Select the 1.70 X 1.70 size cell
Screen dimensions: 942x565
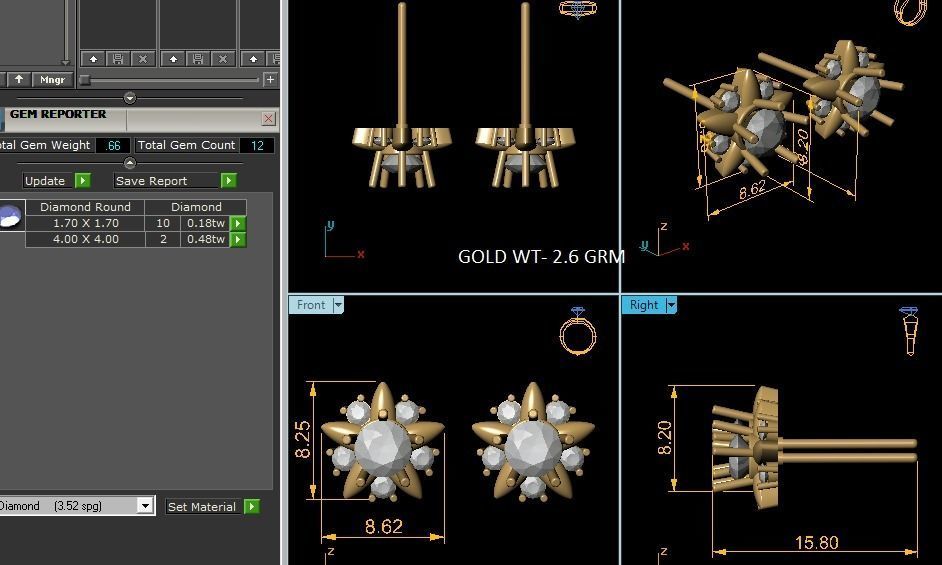click(x=85, y=223)
